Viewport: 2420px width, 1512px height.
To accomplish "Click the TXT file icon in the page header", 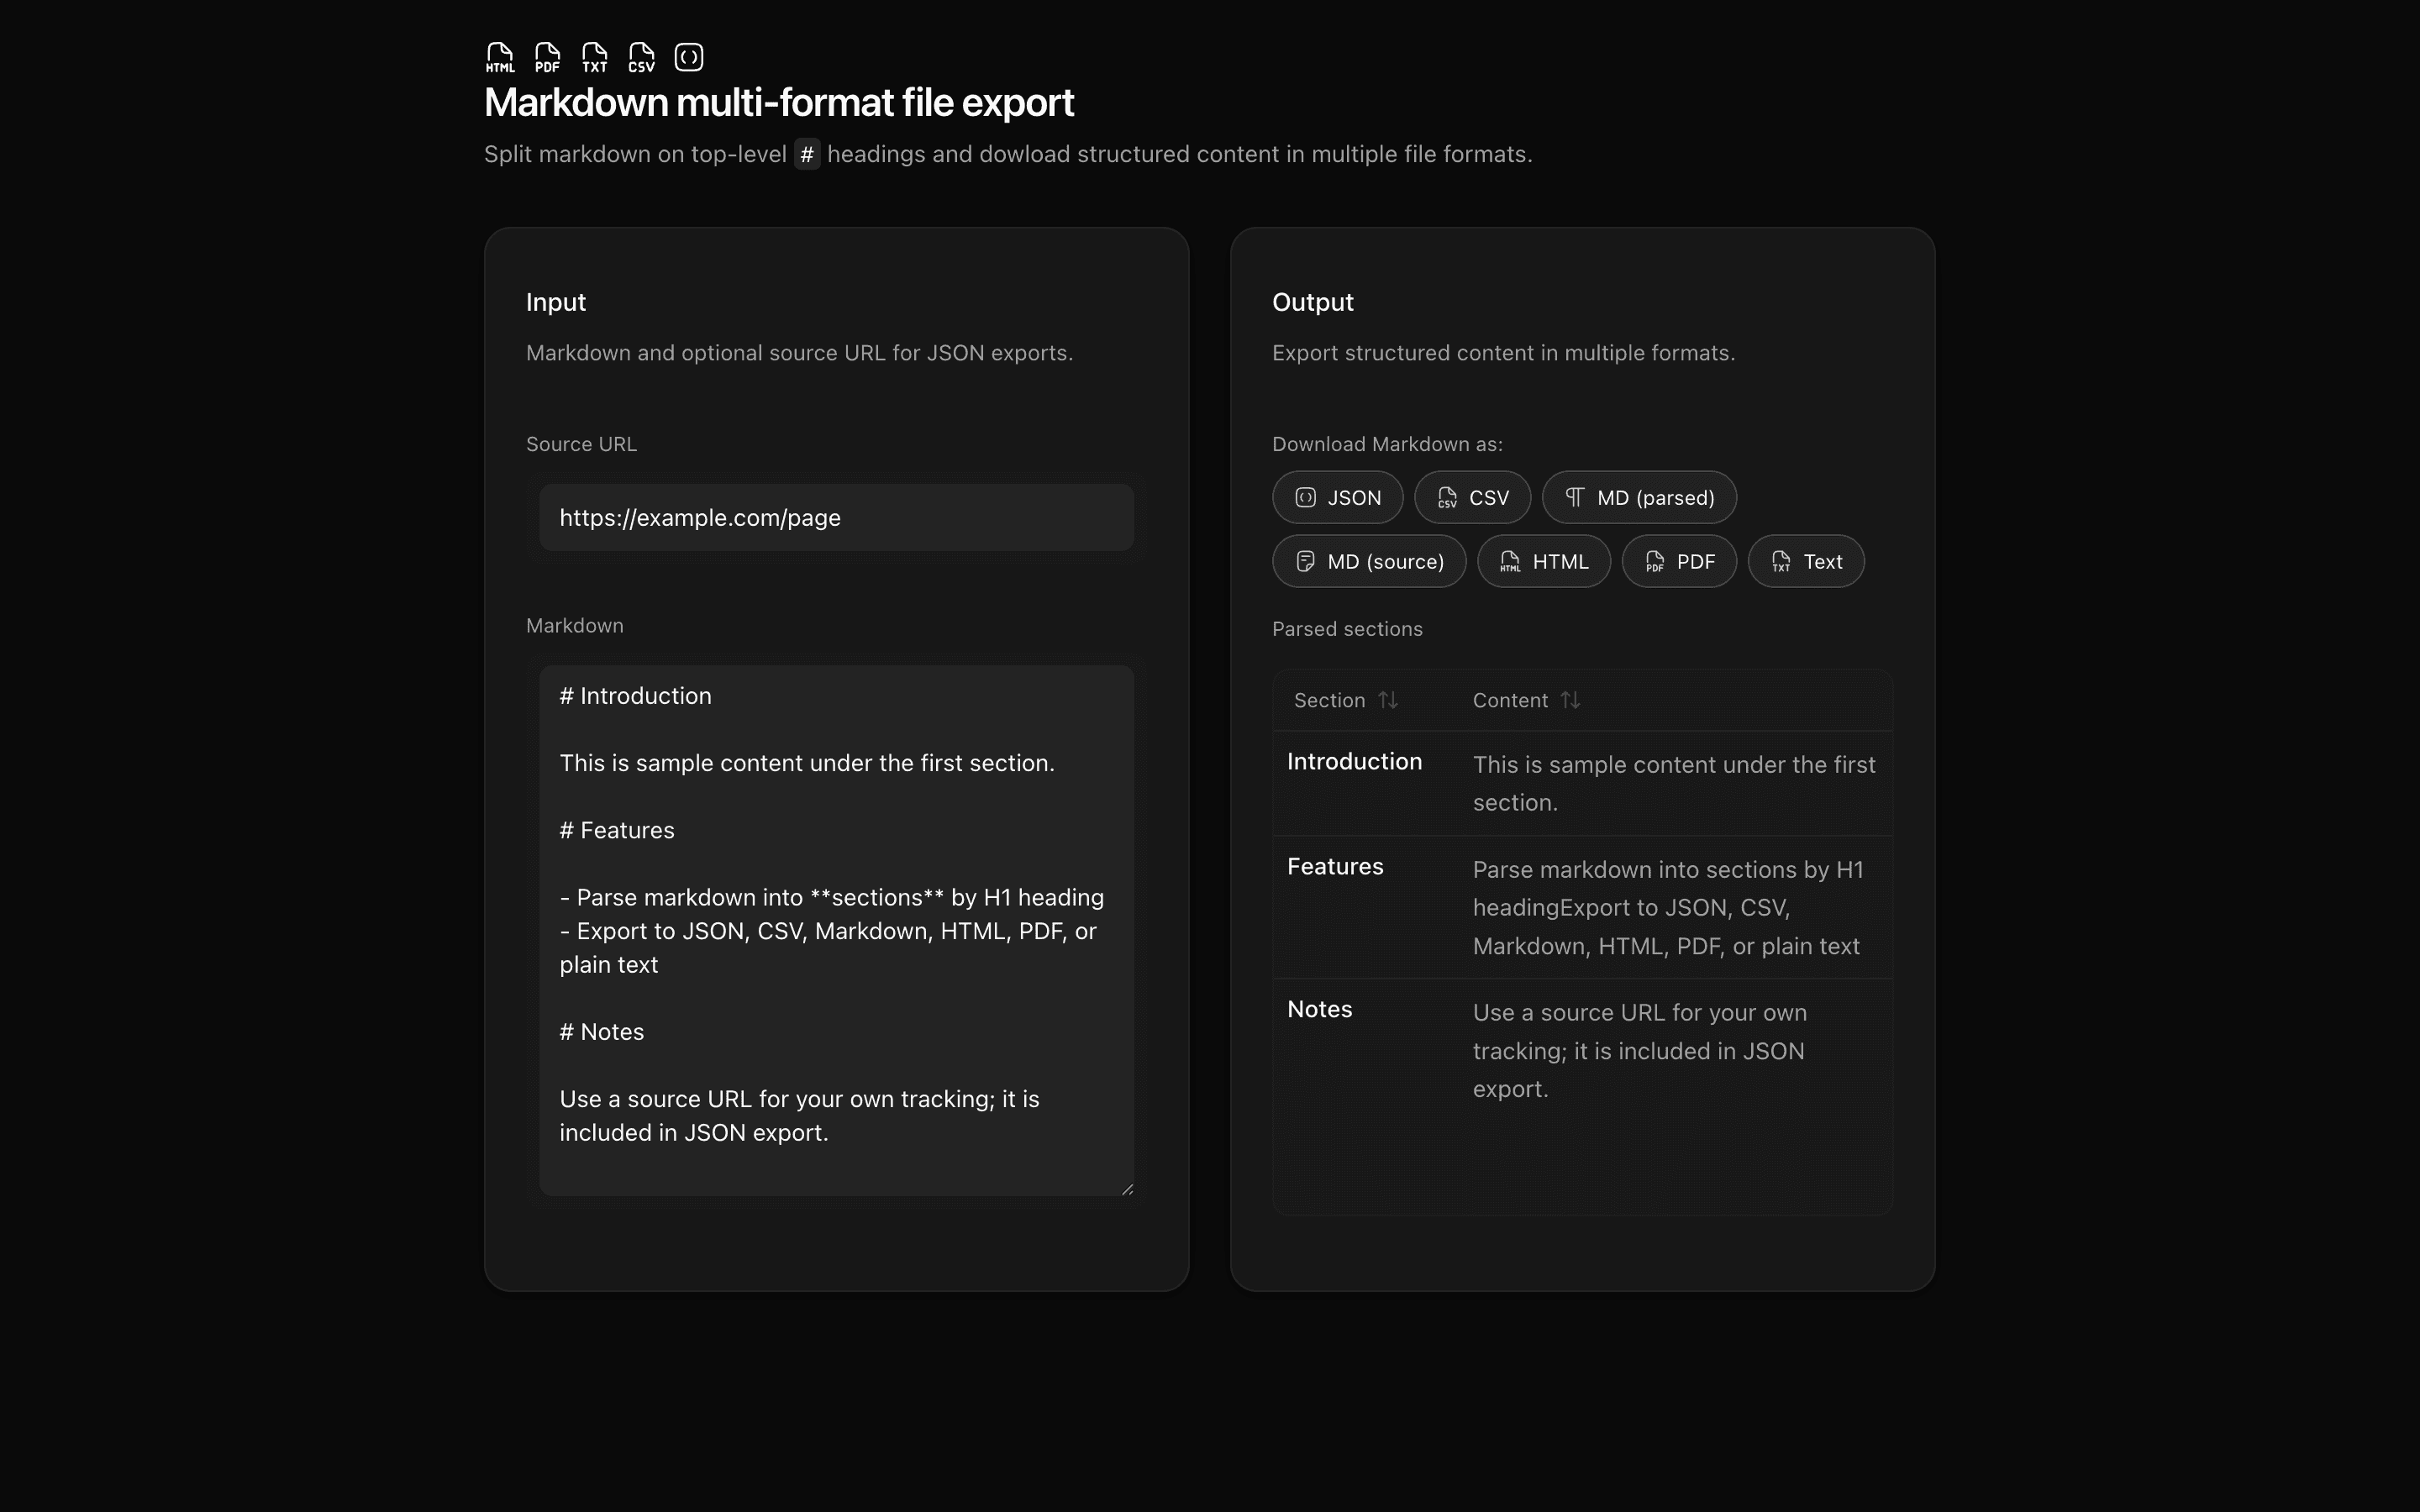I will tap(595, 57).
